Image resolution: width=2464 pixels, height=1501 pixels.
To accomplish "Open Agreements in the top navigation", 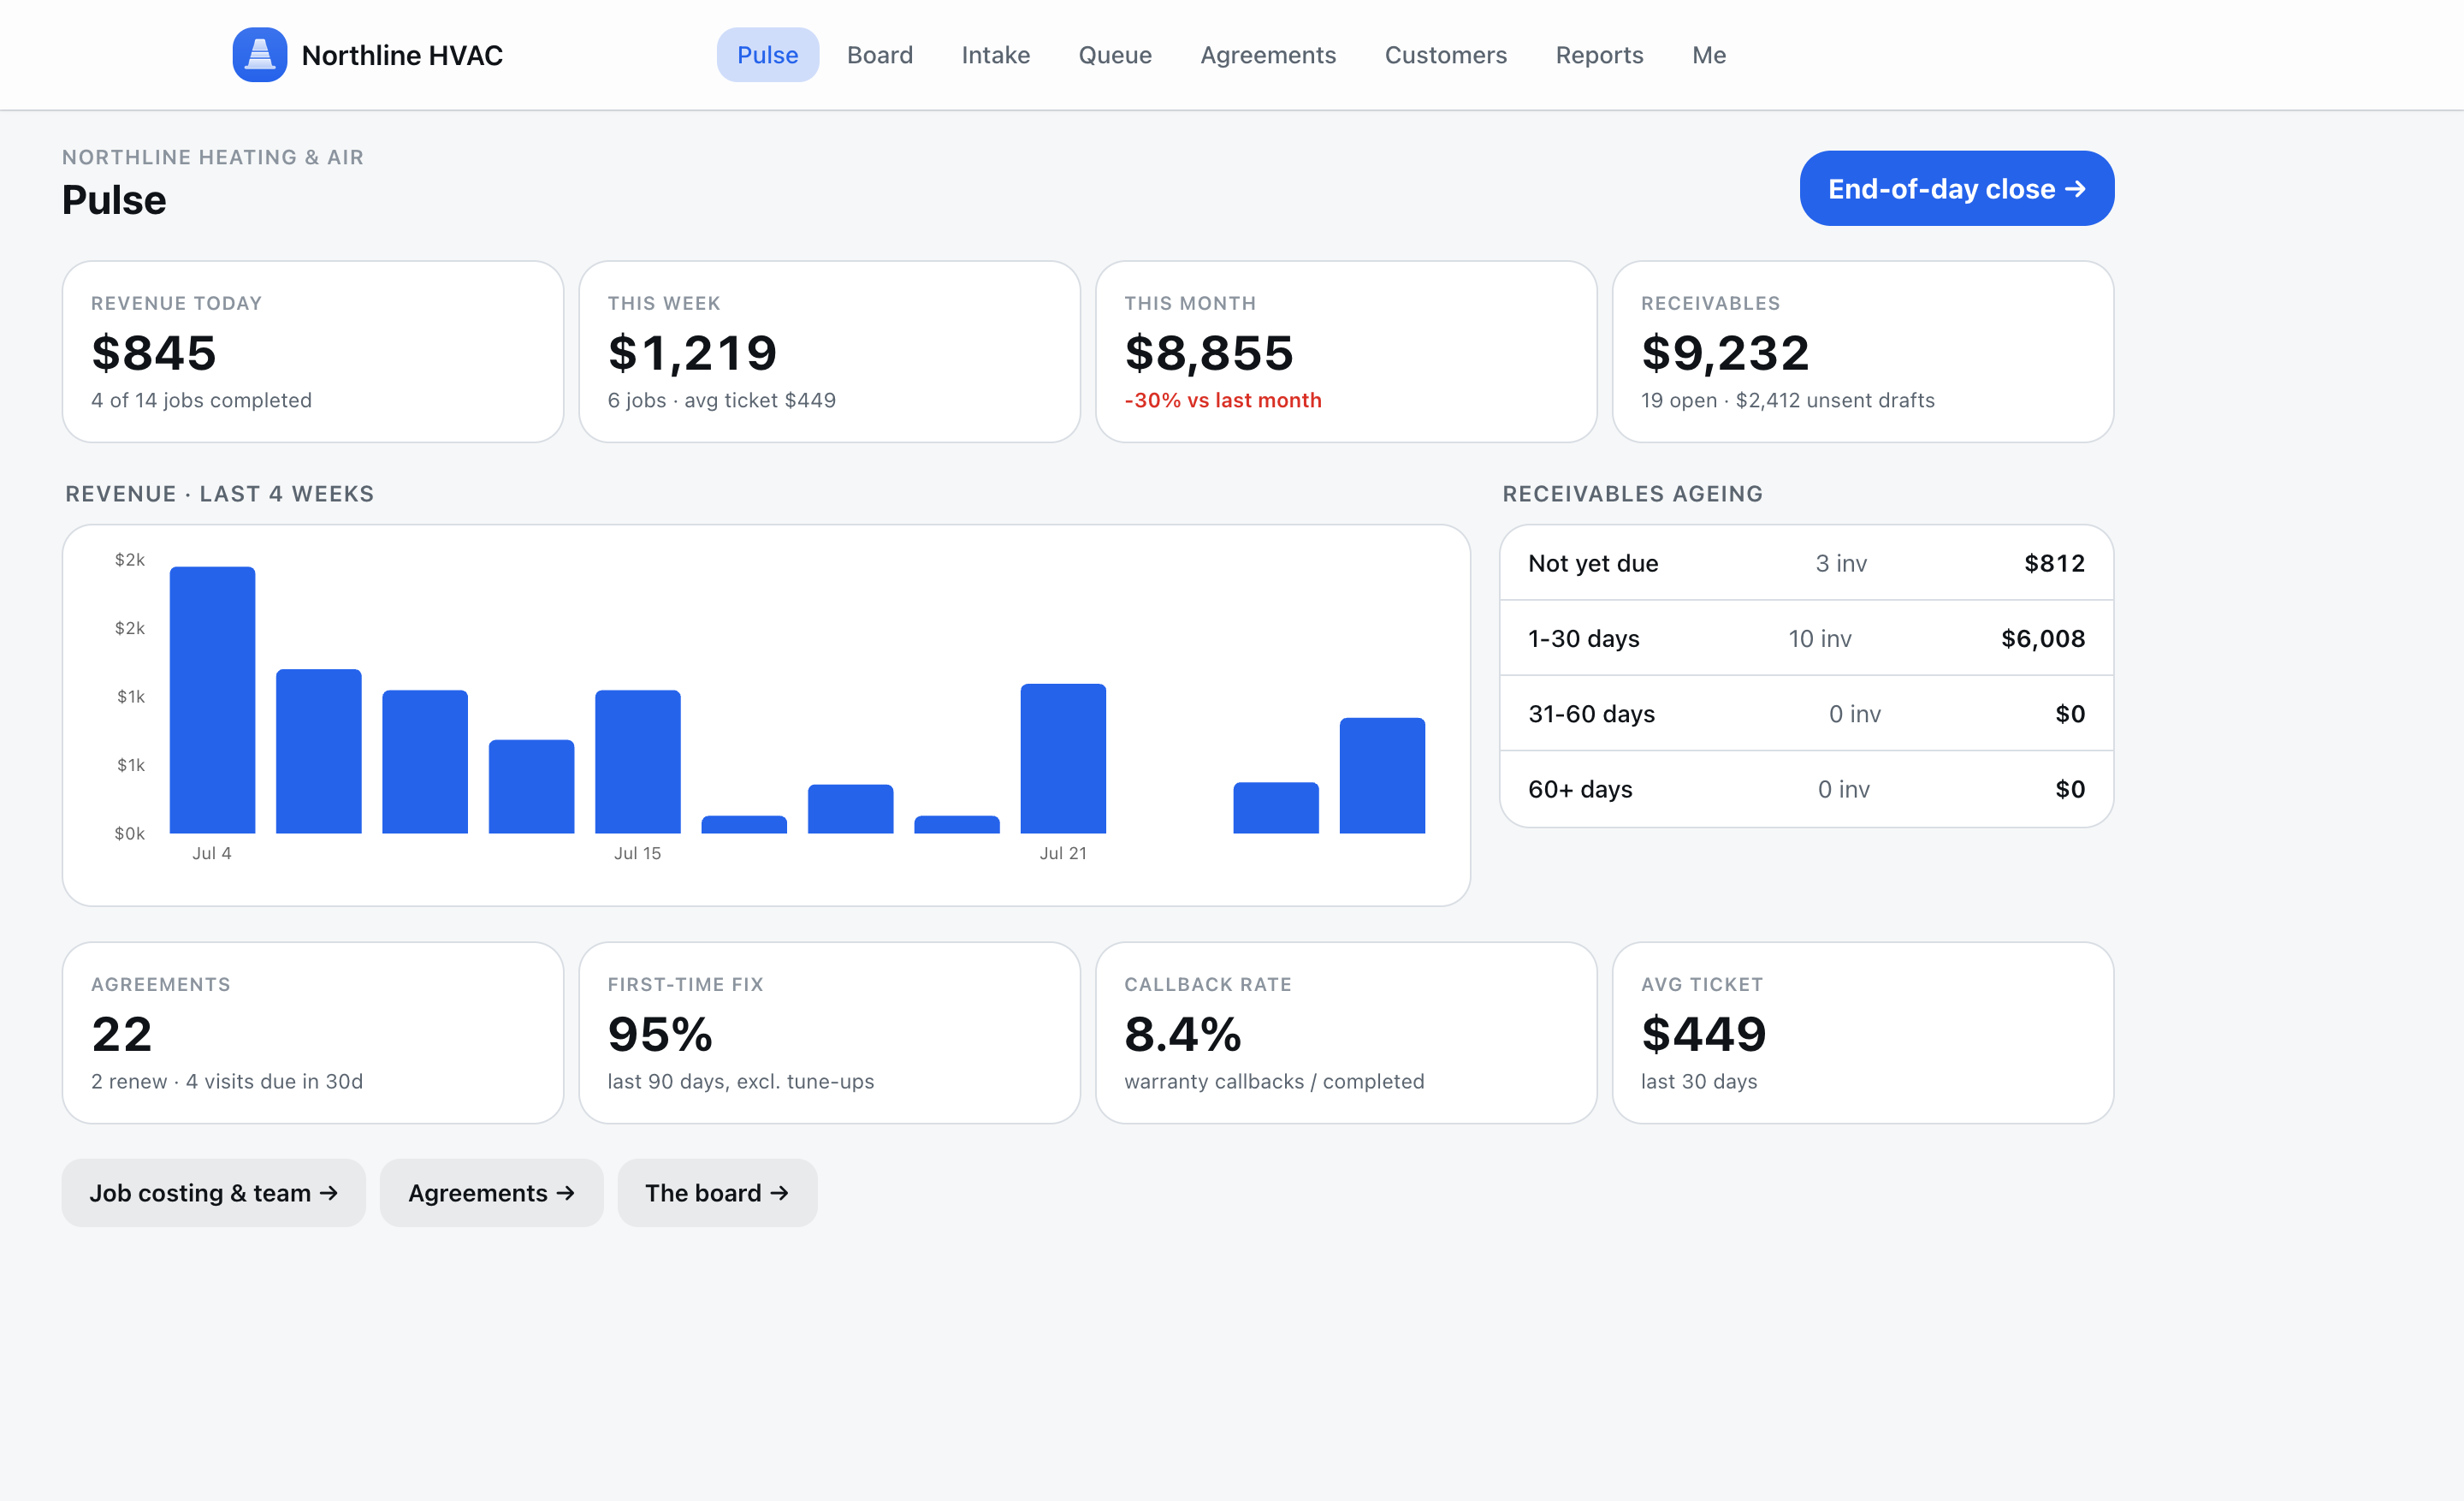I will click(x=1267, y=55).
